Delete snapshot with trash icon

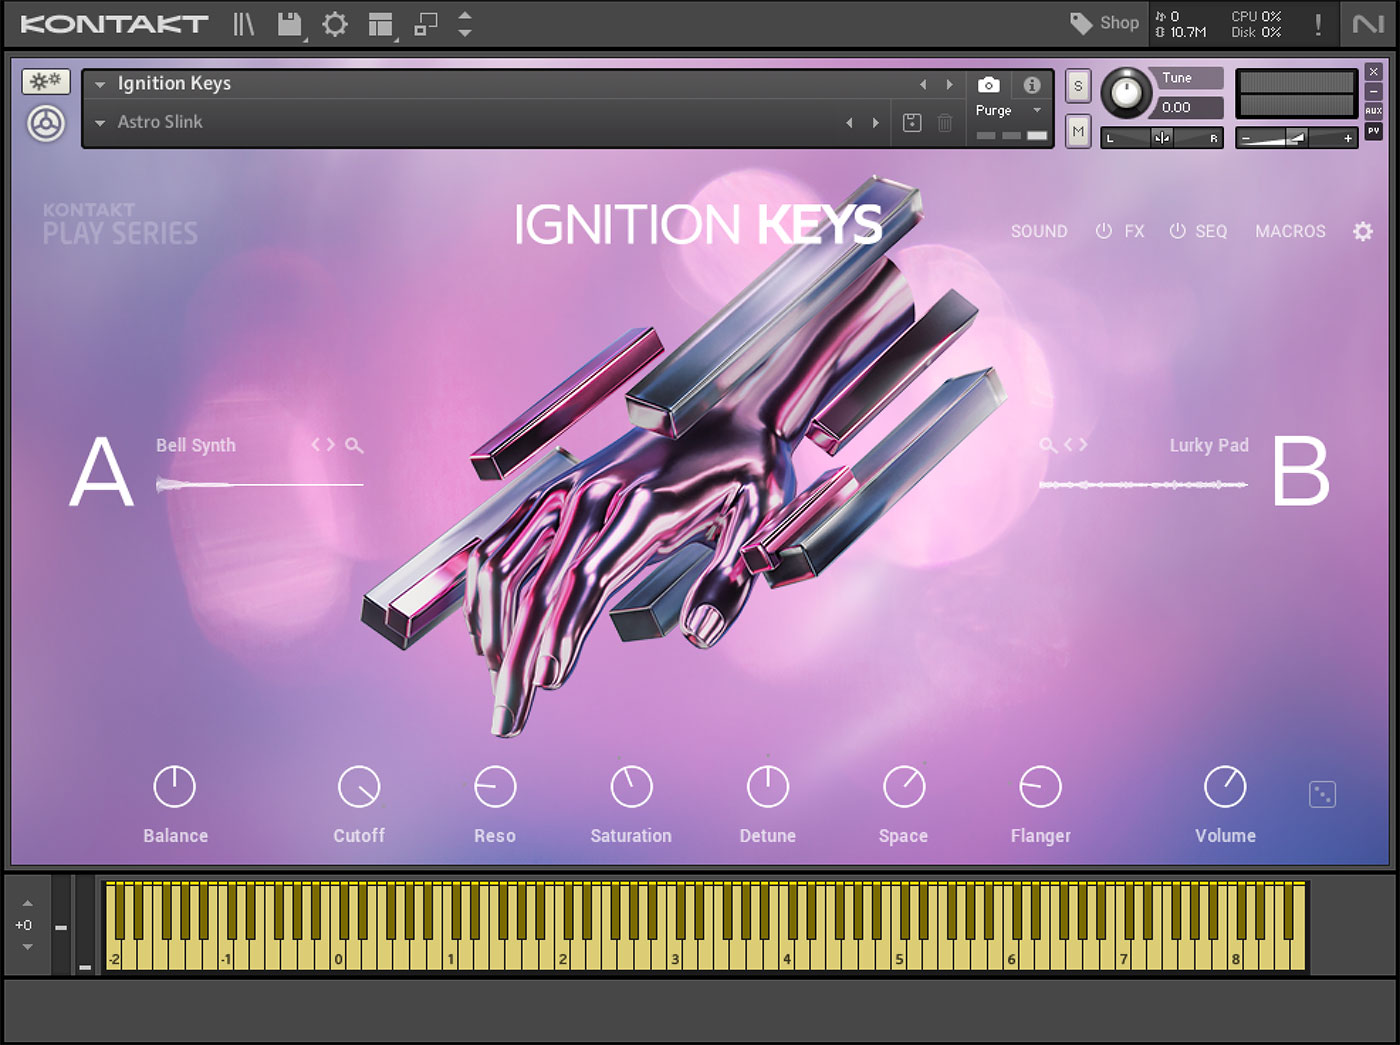(x=945, y=123)
